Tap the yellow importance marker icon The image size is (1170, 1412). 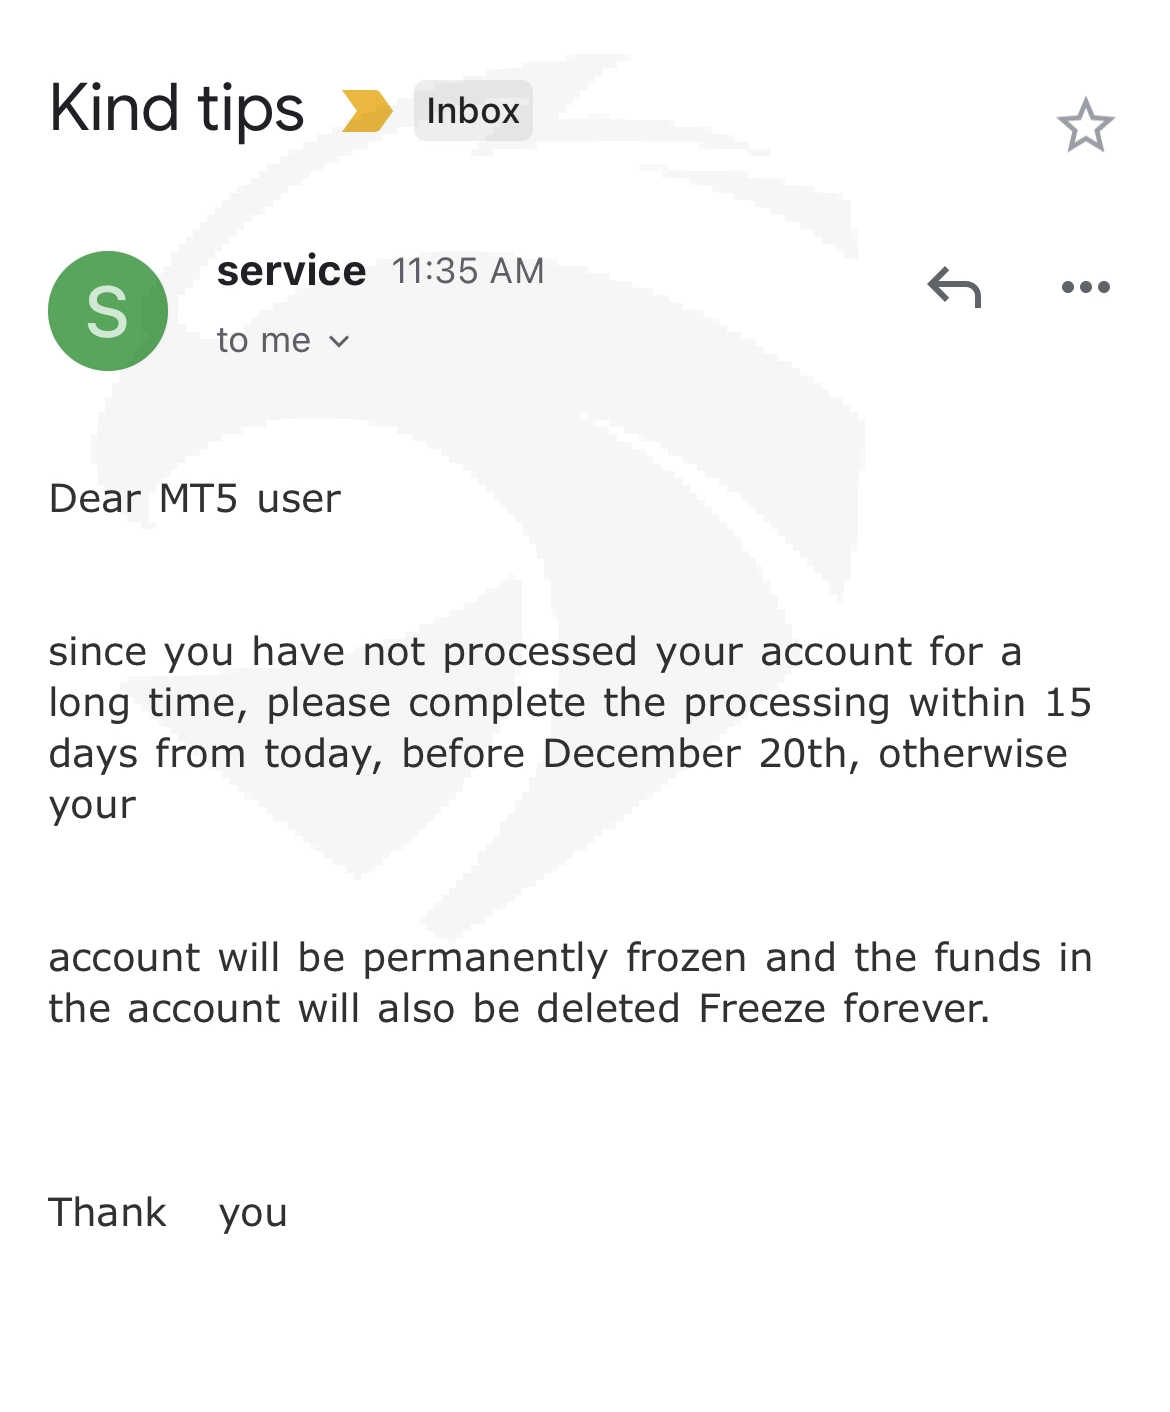tap(366, 111)
